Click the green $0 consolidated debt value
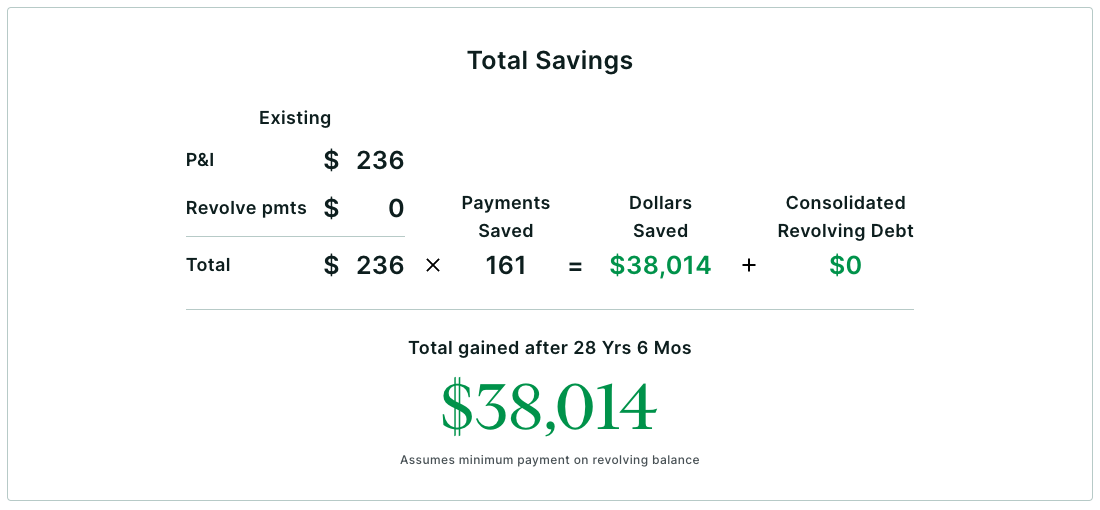The width and height of the screenshot is (1100, 510). [845, 265]
